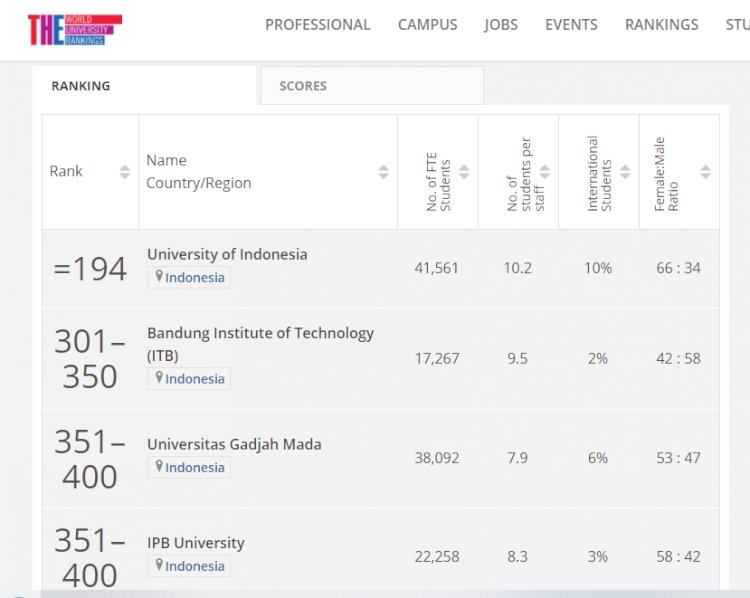Open the PROFESSIONAL menu
This screenshot has width=750, height=598.
[318, 24]
